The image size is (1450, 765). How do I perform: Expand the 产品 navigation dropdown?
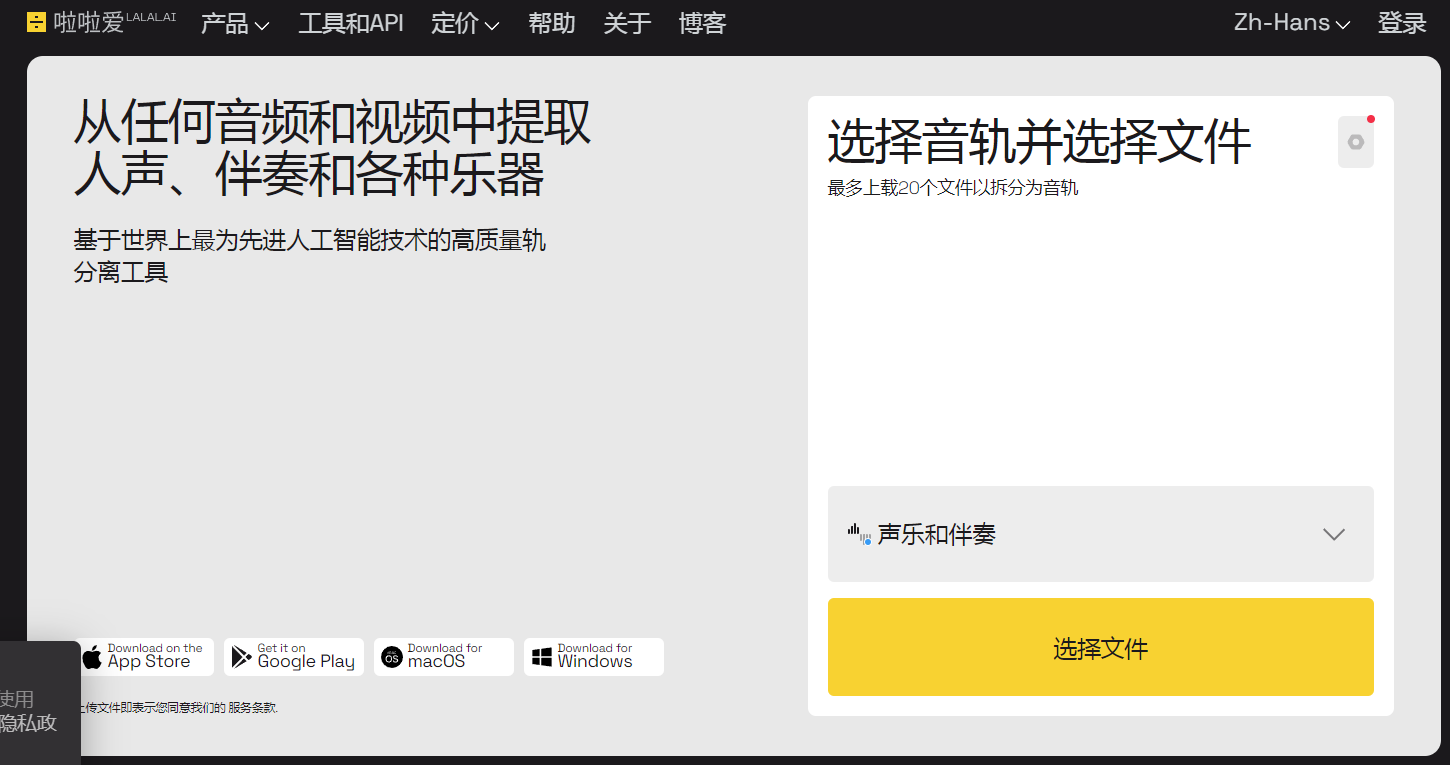pyautogui.click(x=235, y=23)
